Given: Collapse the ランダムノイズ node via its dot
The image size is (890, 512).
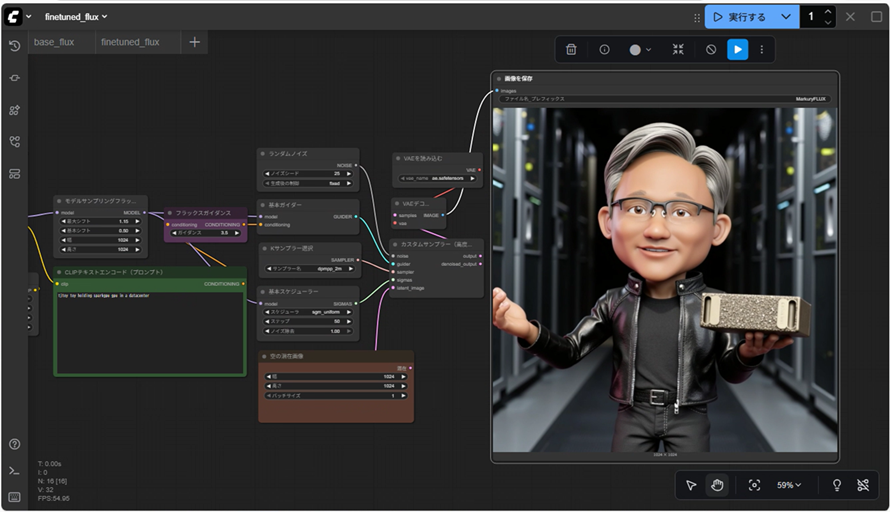Looking at the screenshot, I should [263, 153].
